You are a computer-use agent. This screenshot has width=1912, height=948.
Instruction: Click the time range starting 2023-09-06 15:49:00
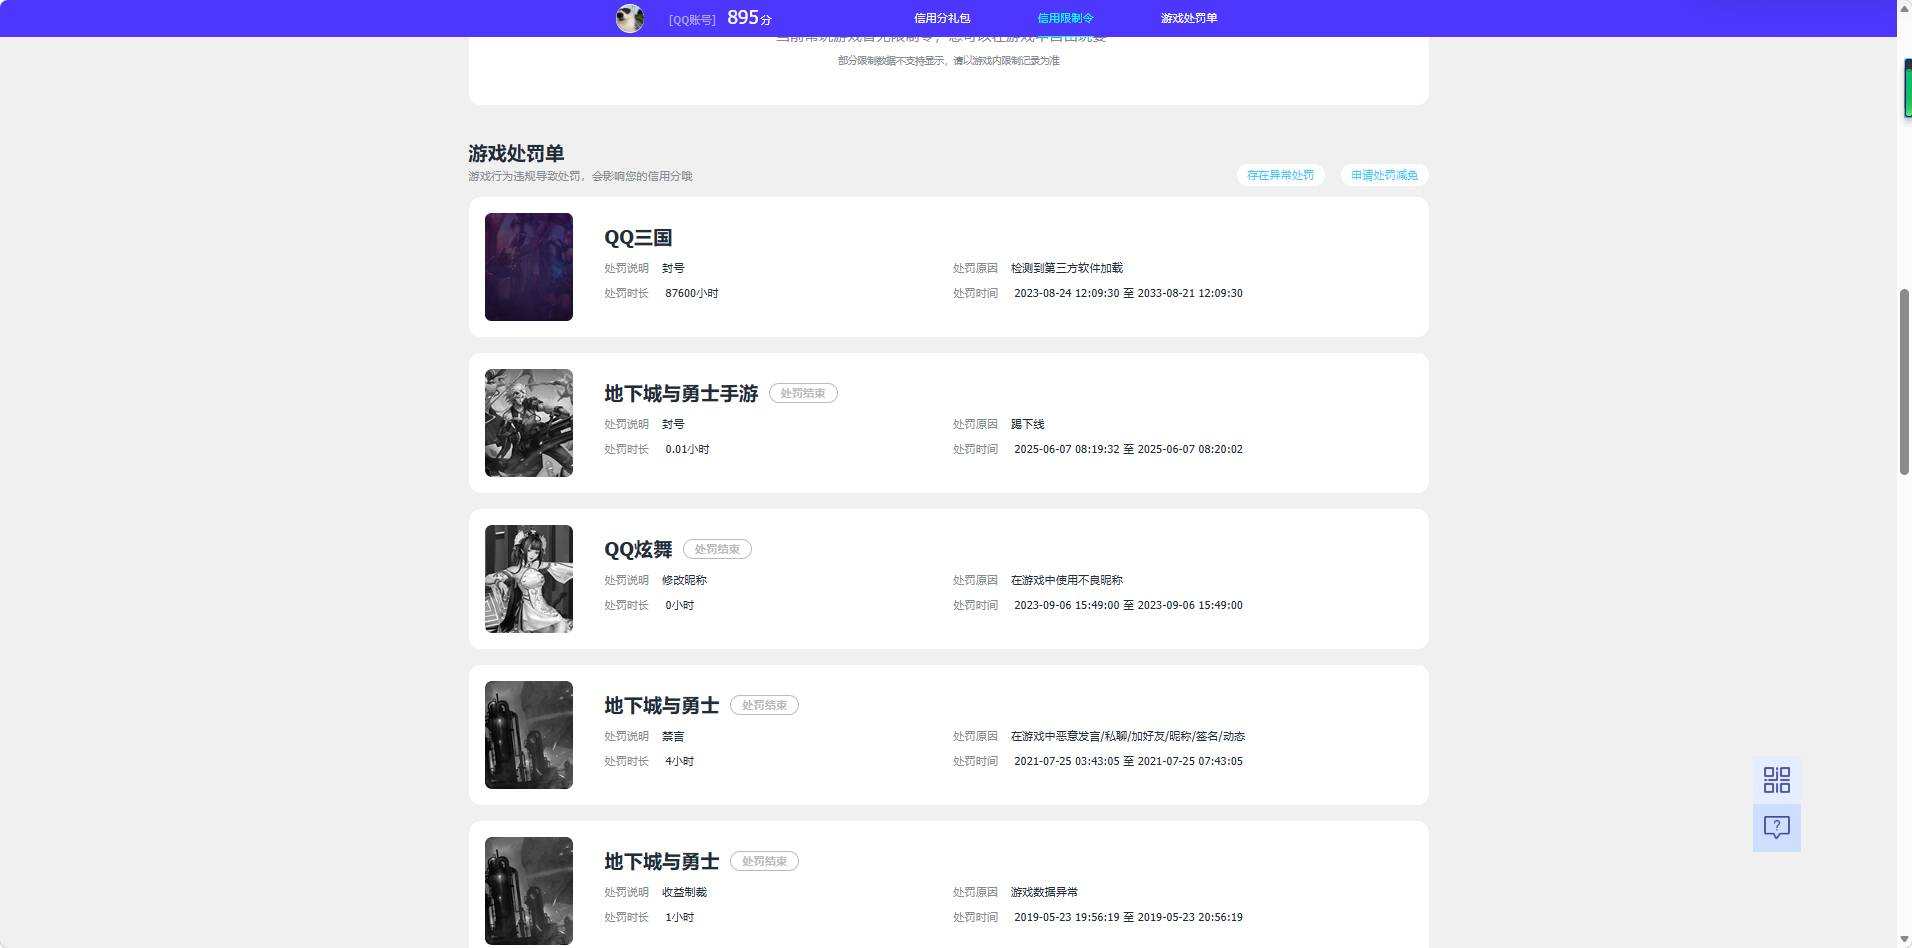click(1128, 605)
